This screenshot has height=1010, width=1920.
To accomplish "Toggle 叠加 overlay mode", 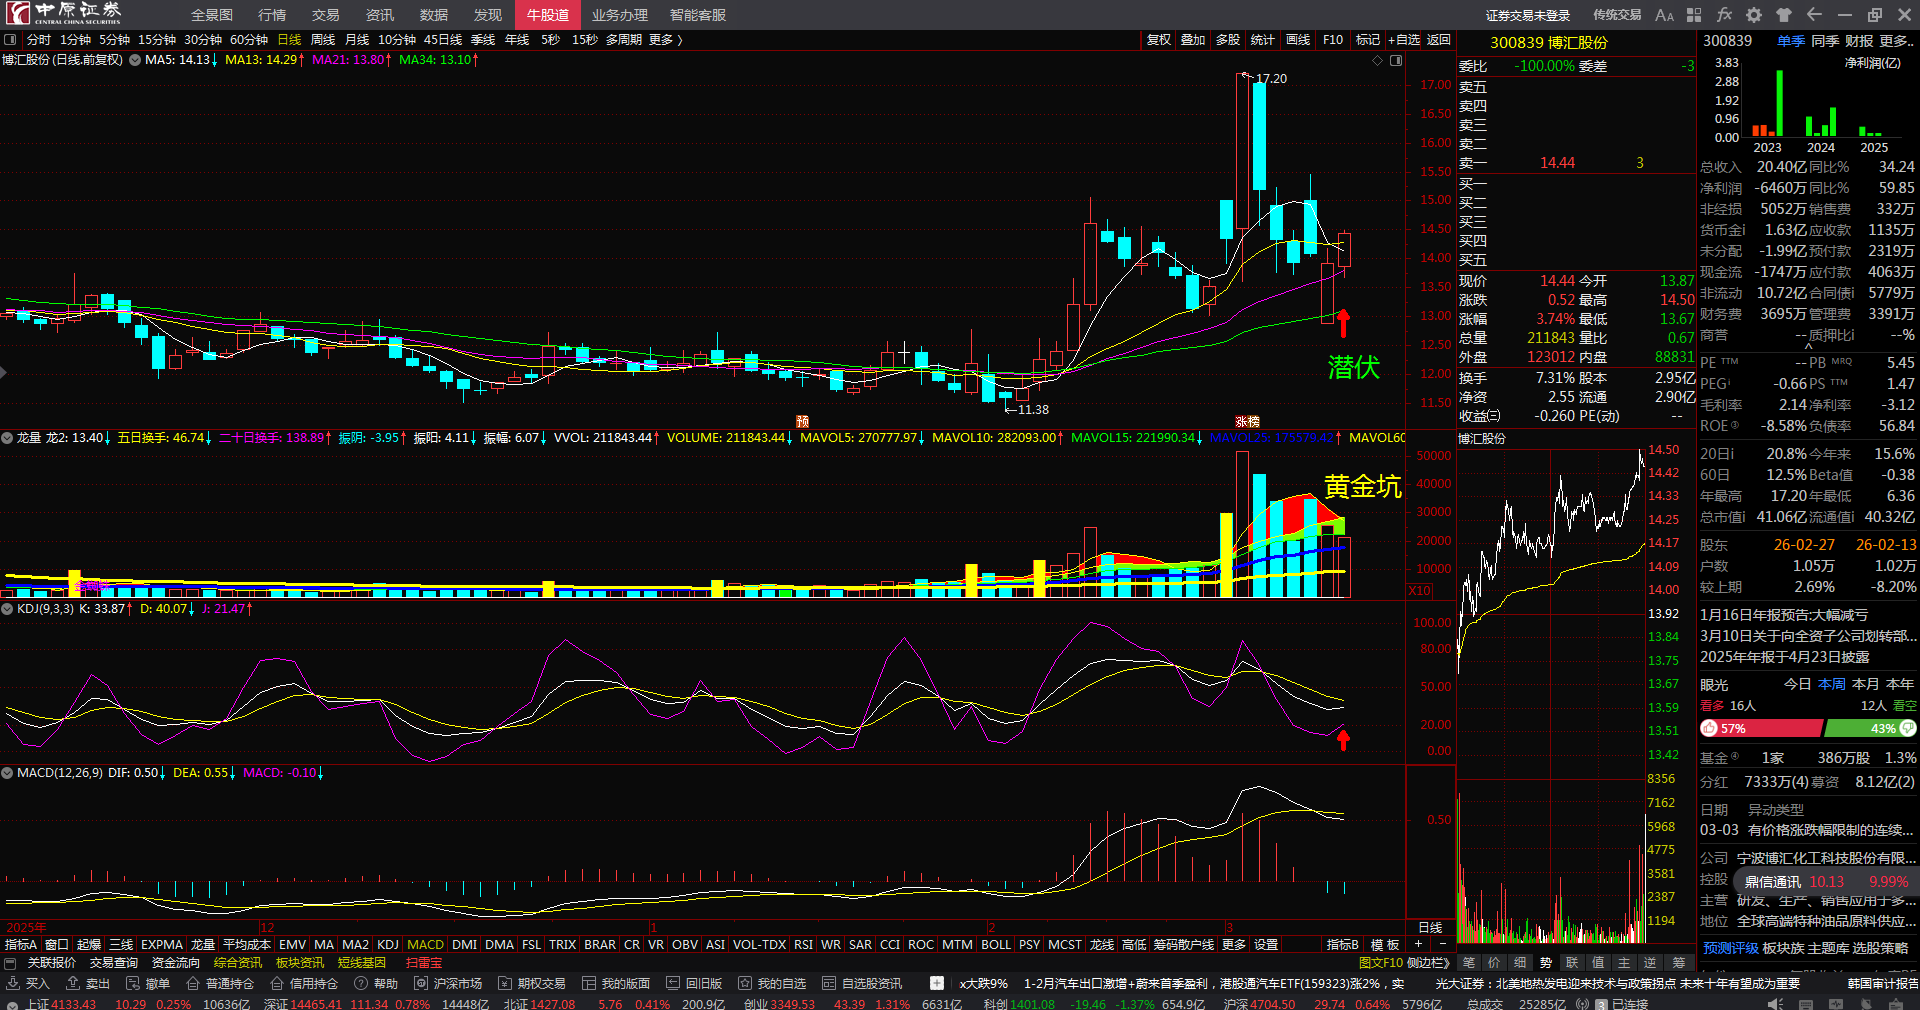I will pyautogui.click(x=1193, y=40).
